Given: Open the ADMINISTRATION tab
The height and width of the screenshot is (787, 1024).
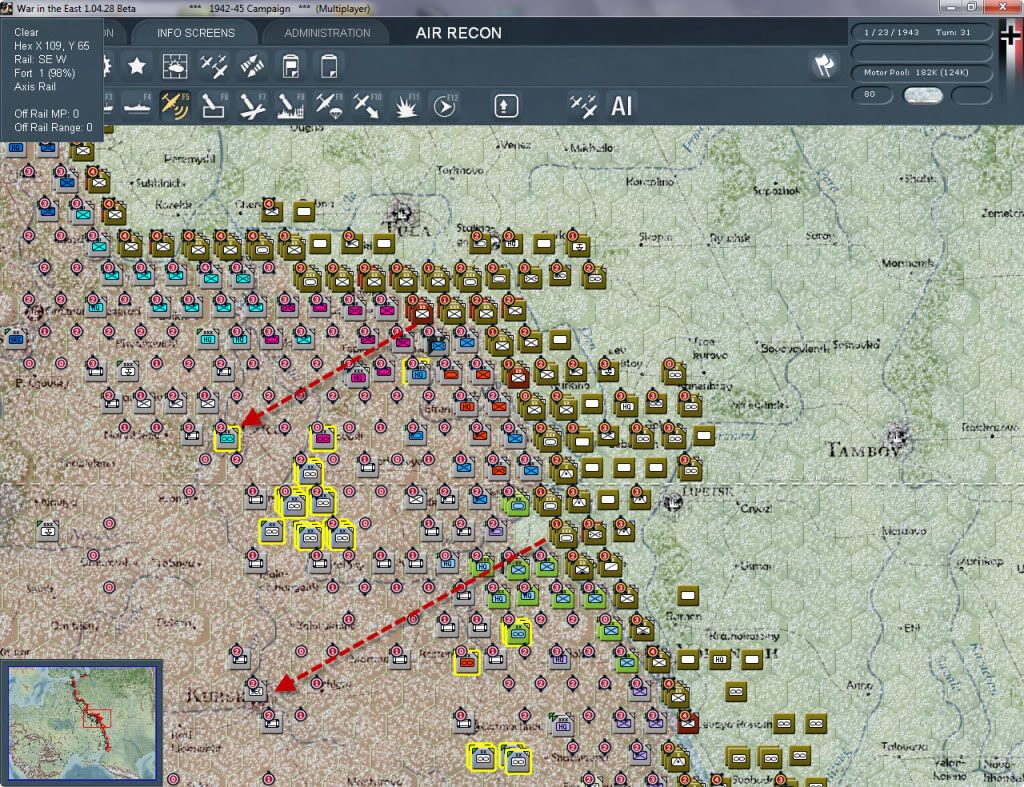Looking at the screenshot, I should (327, 33).
